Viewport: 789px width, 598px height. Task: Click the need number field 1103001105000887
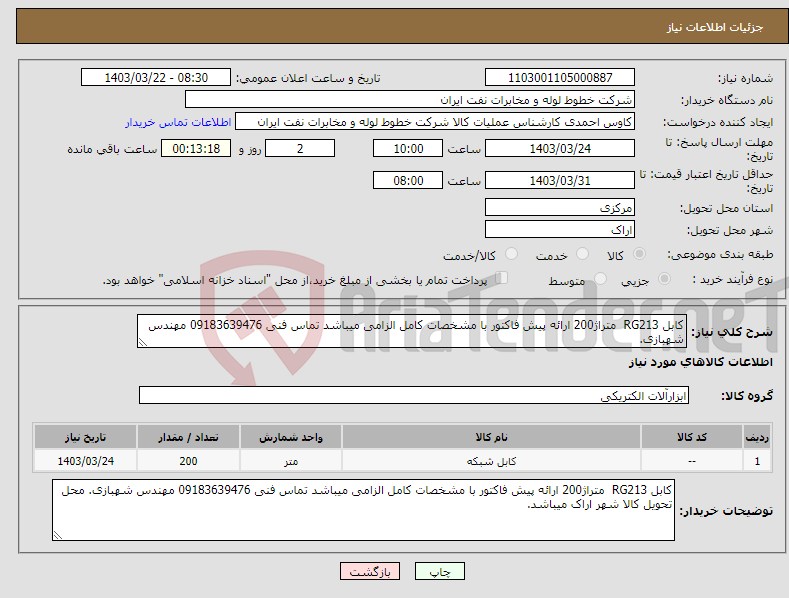pyautogui.click(x=560, y=78)
